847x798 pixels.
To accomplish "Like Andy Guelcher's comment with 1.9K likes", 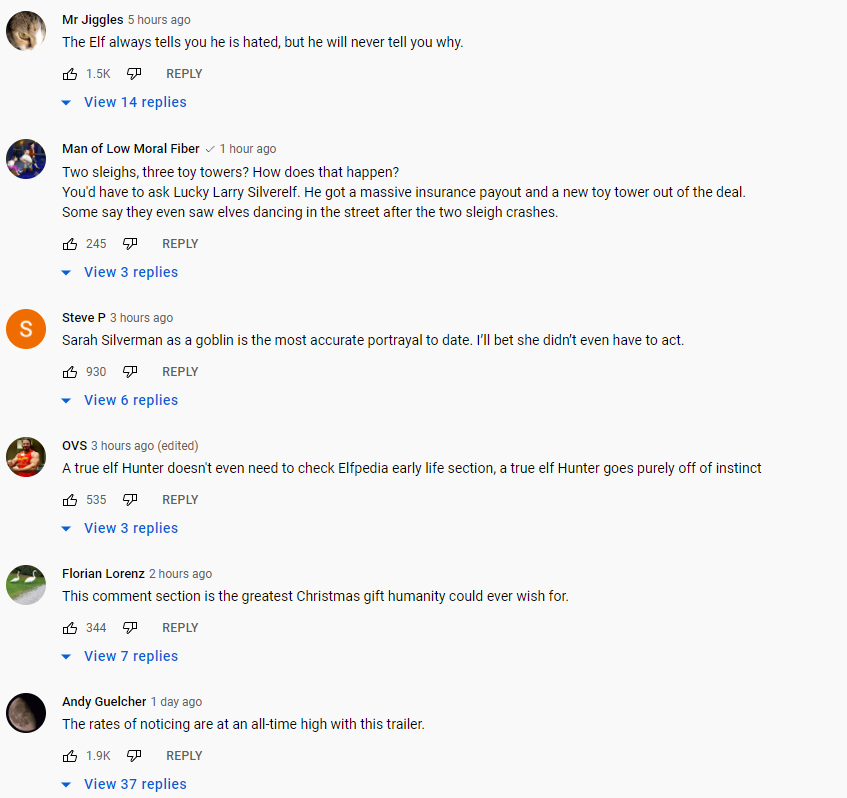I will (x=70, y=756).
